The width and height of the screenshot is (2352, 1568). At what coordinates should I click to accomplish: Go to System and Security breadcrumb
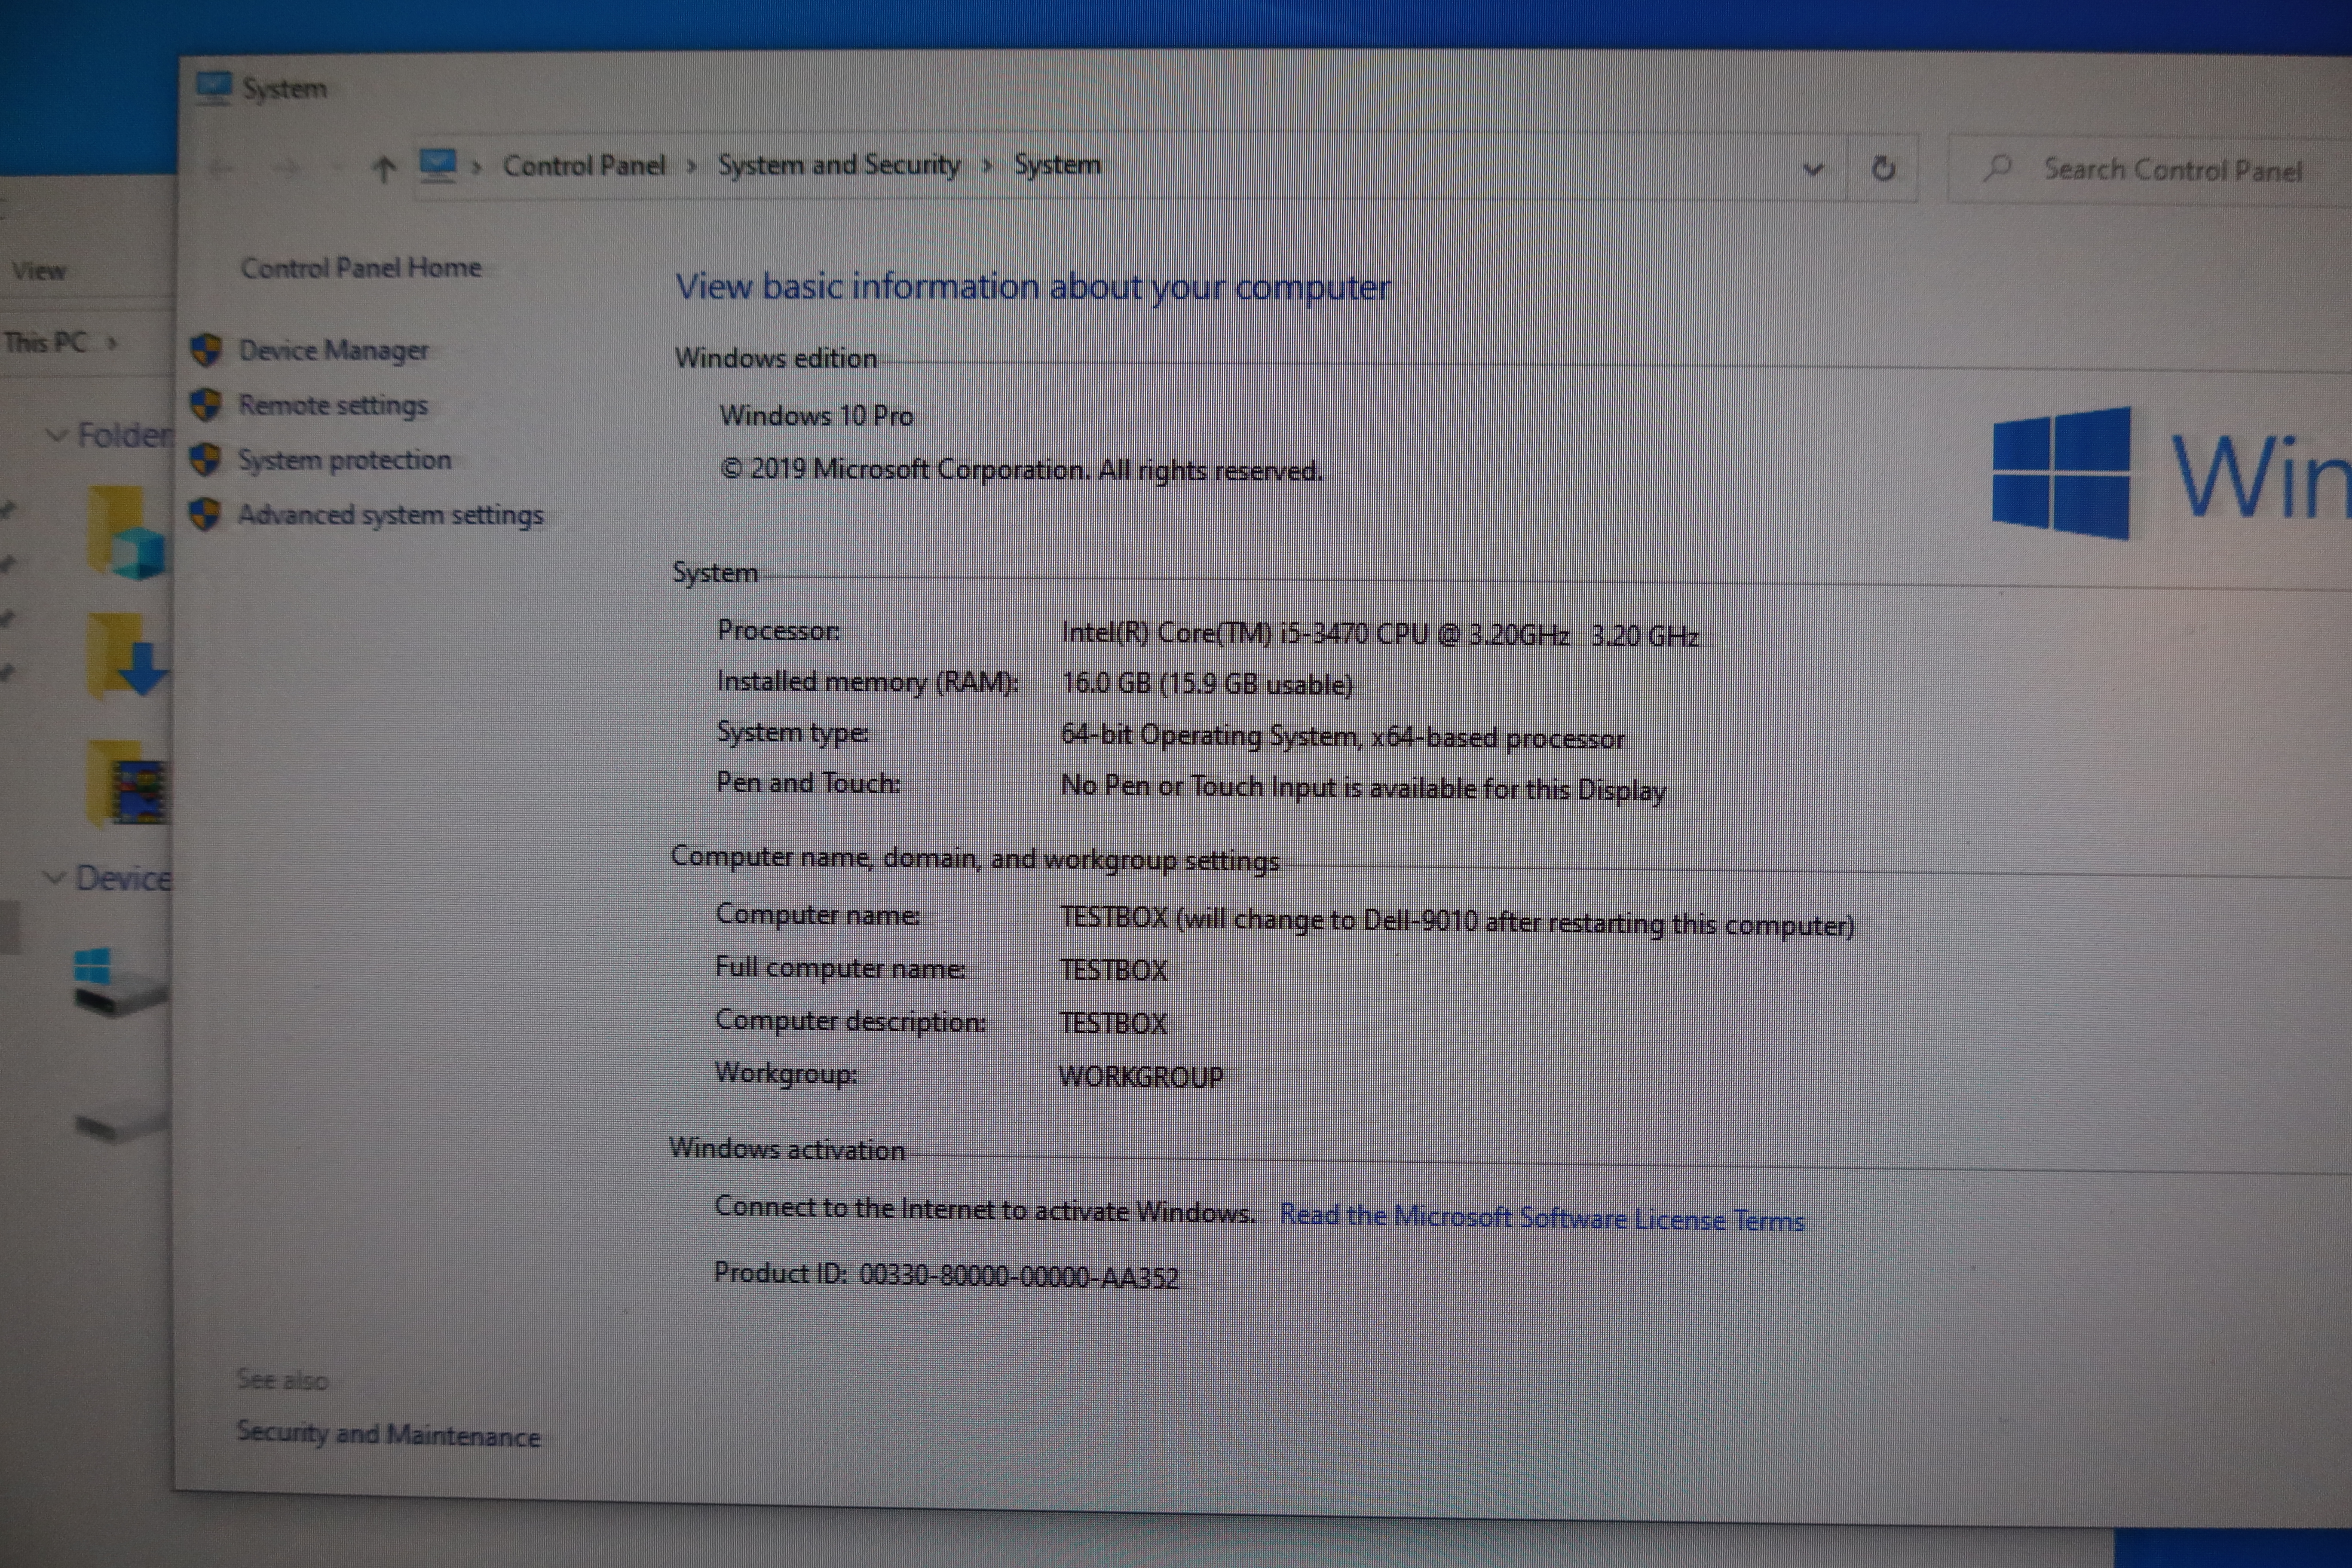838,165
